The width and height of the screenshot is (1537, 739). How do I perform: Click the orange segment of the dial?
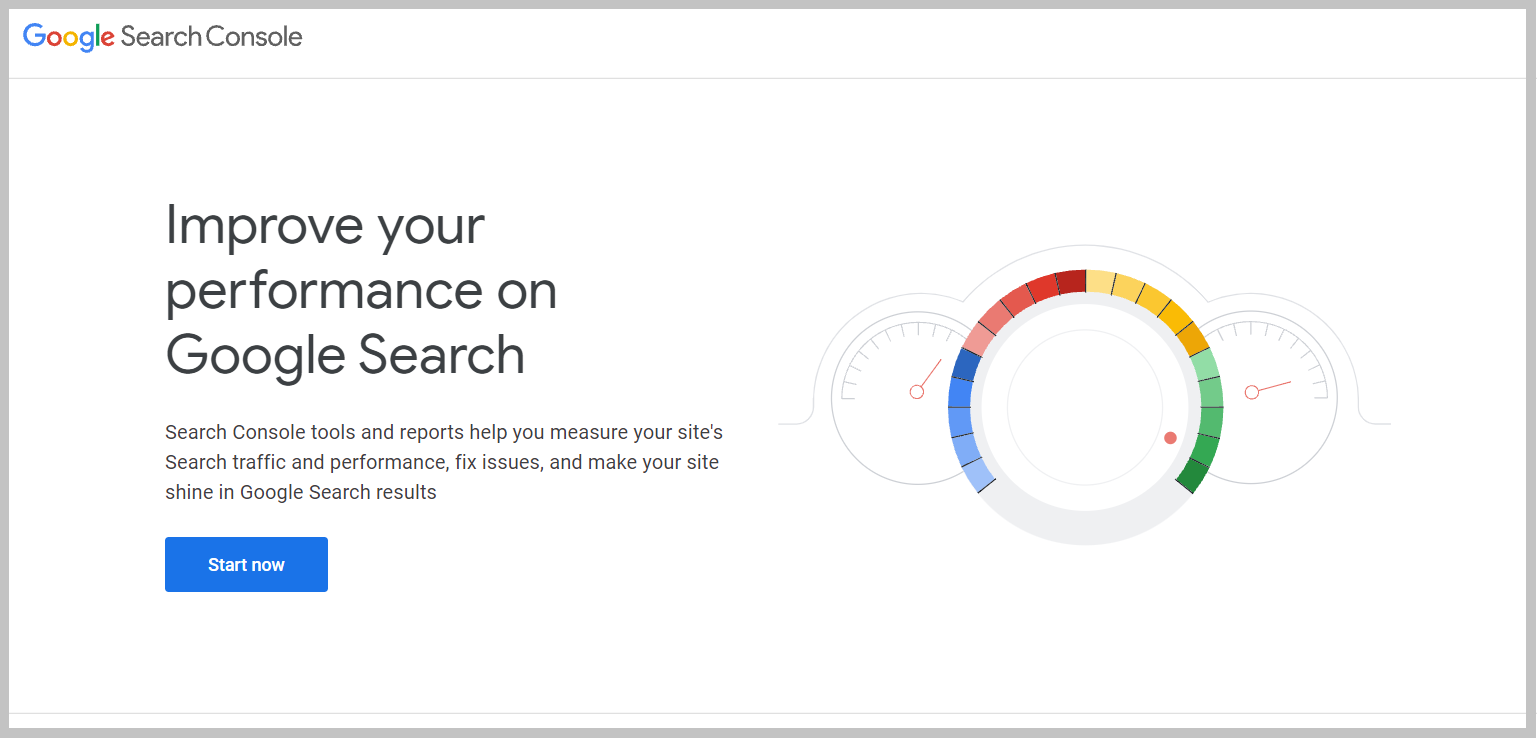[1192, 339]
